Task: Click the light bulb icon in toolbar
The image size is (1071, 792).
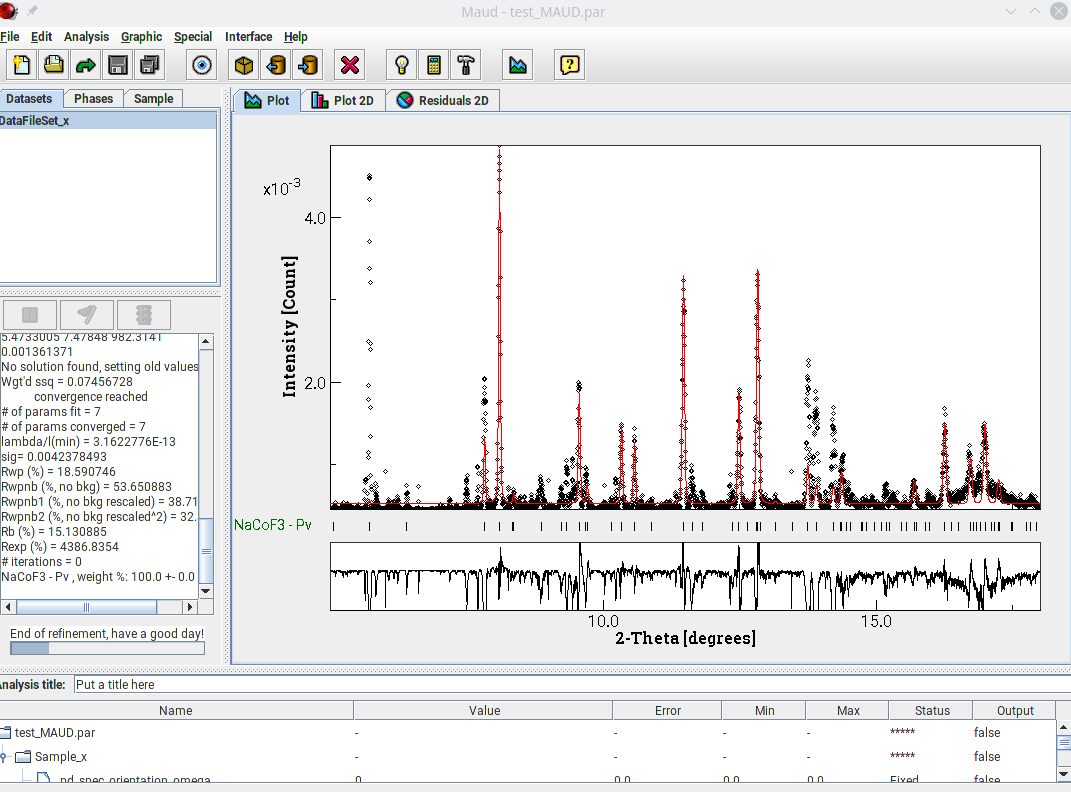Action: [x=402, y=65]
